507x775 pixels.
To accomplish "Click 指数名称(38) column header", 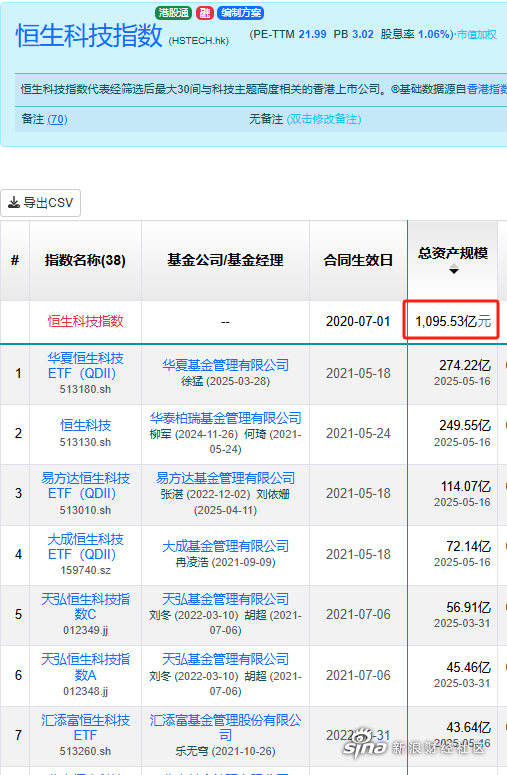I will point(85,260).
